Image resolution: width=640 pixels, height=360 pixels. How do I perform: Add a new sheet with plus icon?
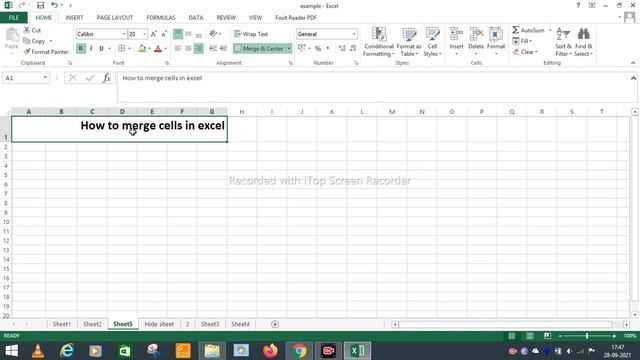(275, 324)
